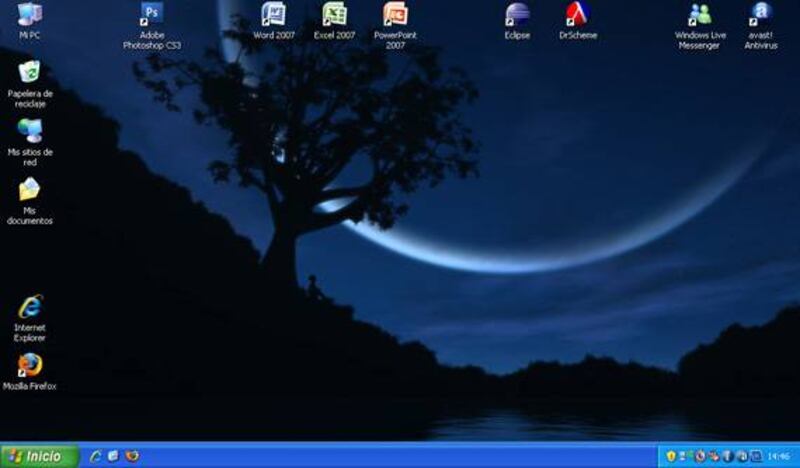Select the avast! Antivirus desktop icon
The image size is (800, 468).
coord(760,15)
